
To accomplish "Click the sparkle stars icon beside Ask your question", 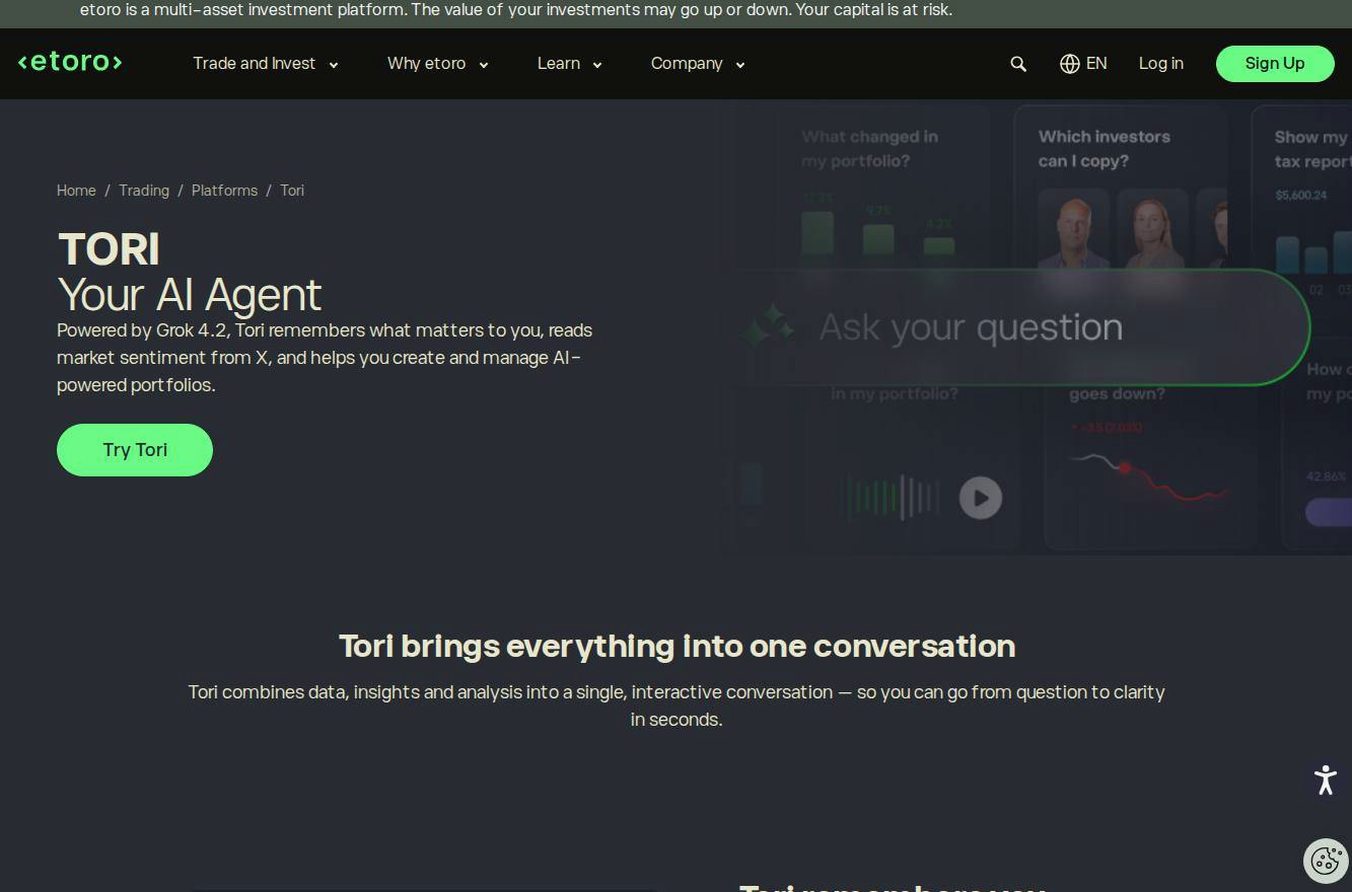I will pos(767,326).
